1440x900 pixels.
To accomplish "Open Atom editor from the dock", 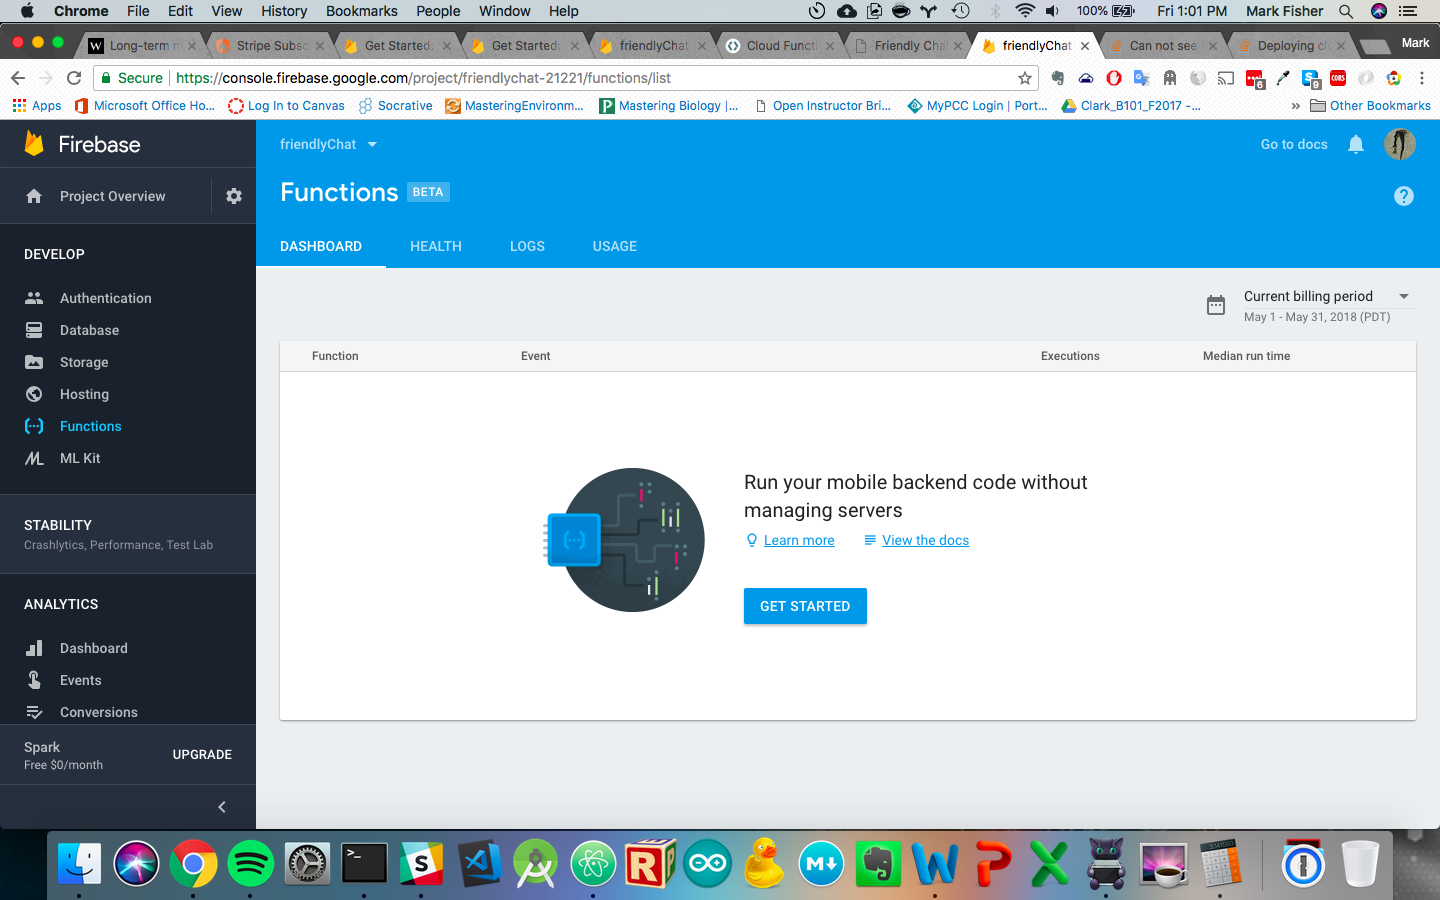I will coord(594,863).
